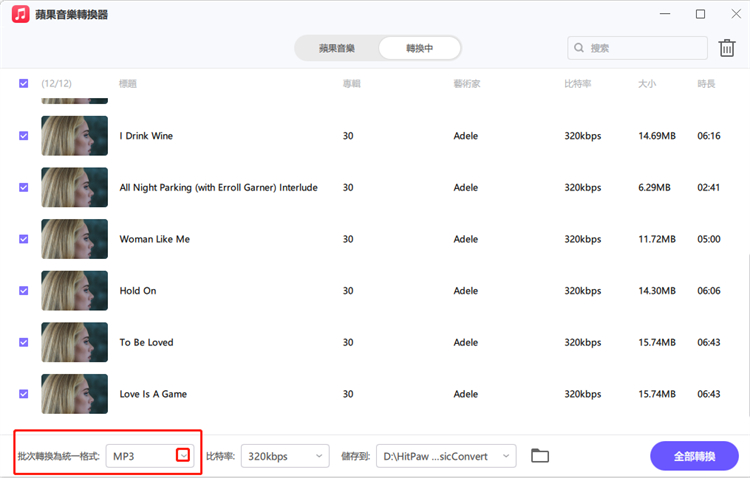Click the 06:16 duration value

pyautogui.click(x=708, y=136)
